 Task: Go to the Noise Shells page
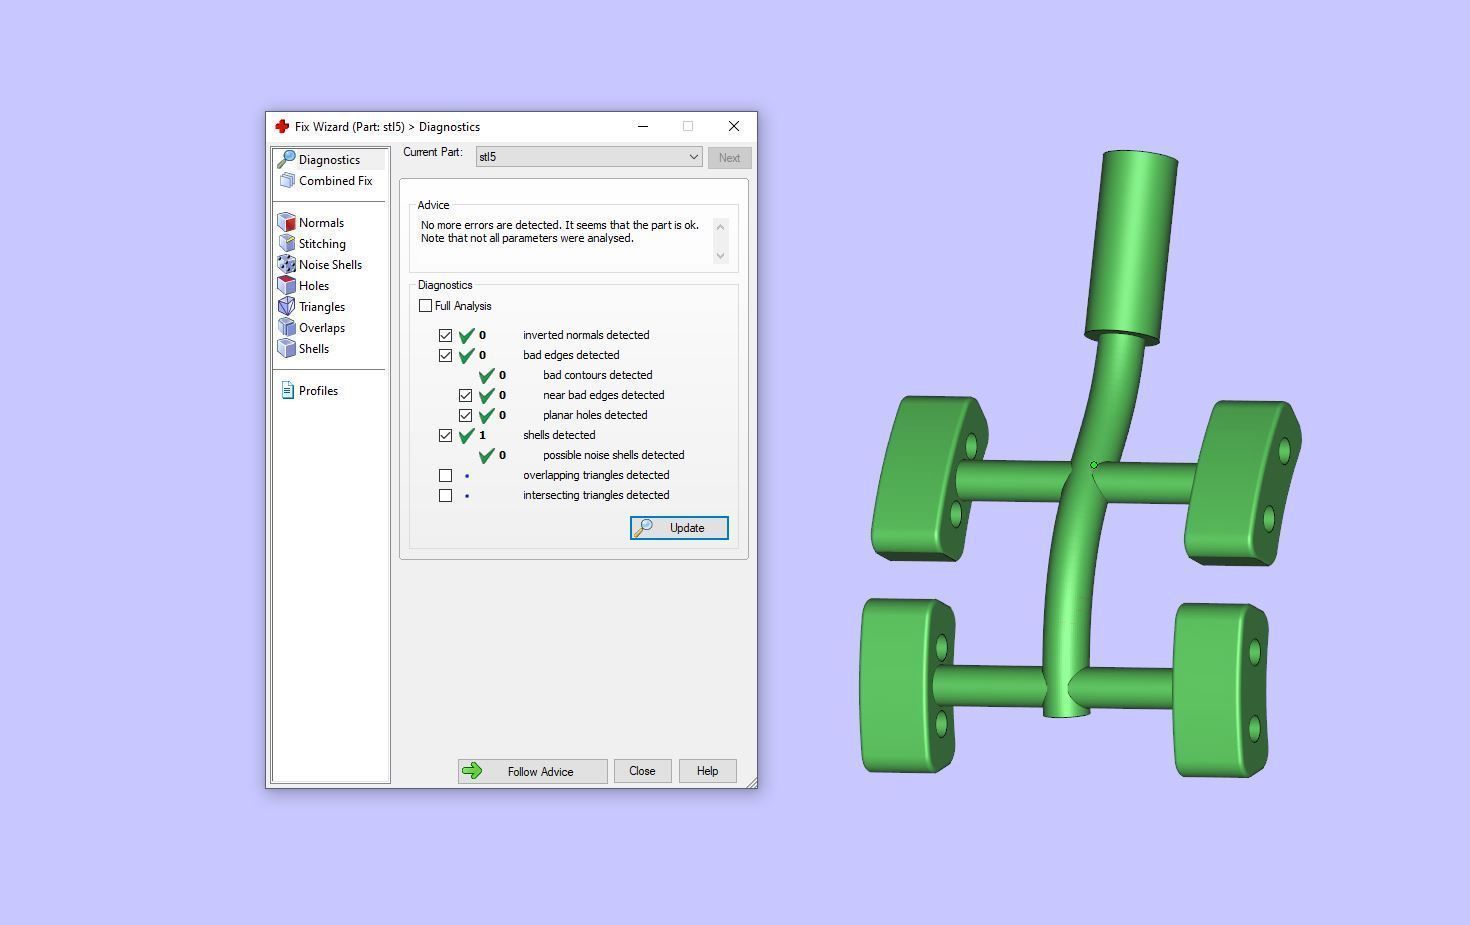click(330, 265)
